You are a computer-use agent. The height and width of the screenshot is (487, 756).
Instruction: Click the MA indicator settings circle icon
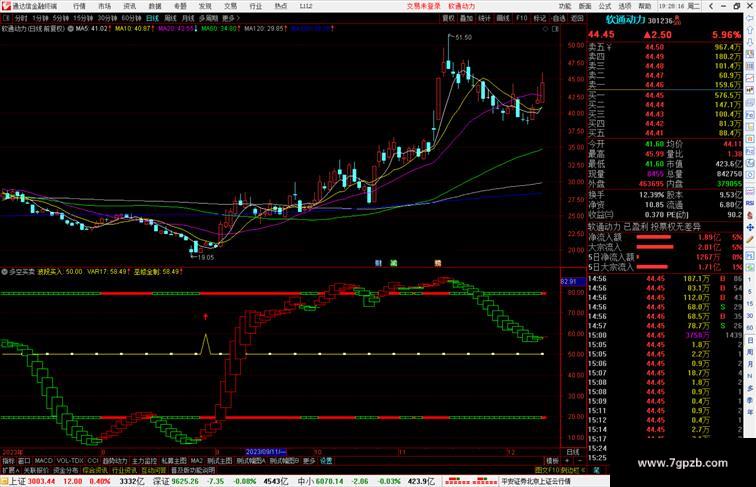(x=70, y=29)
